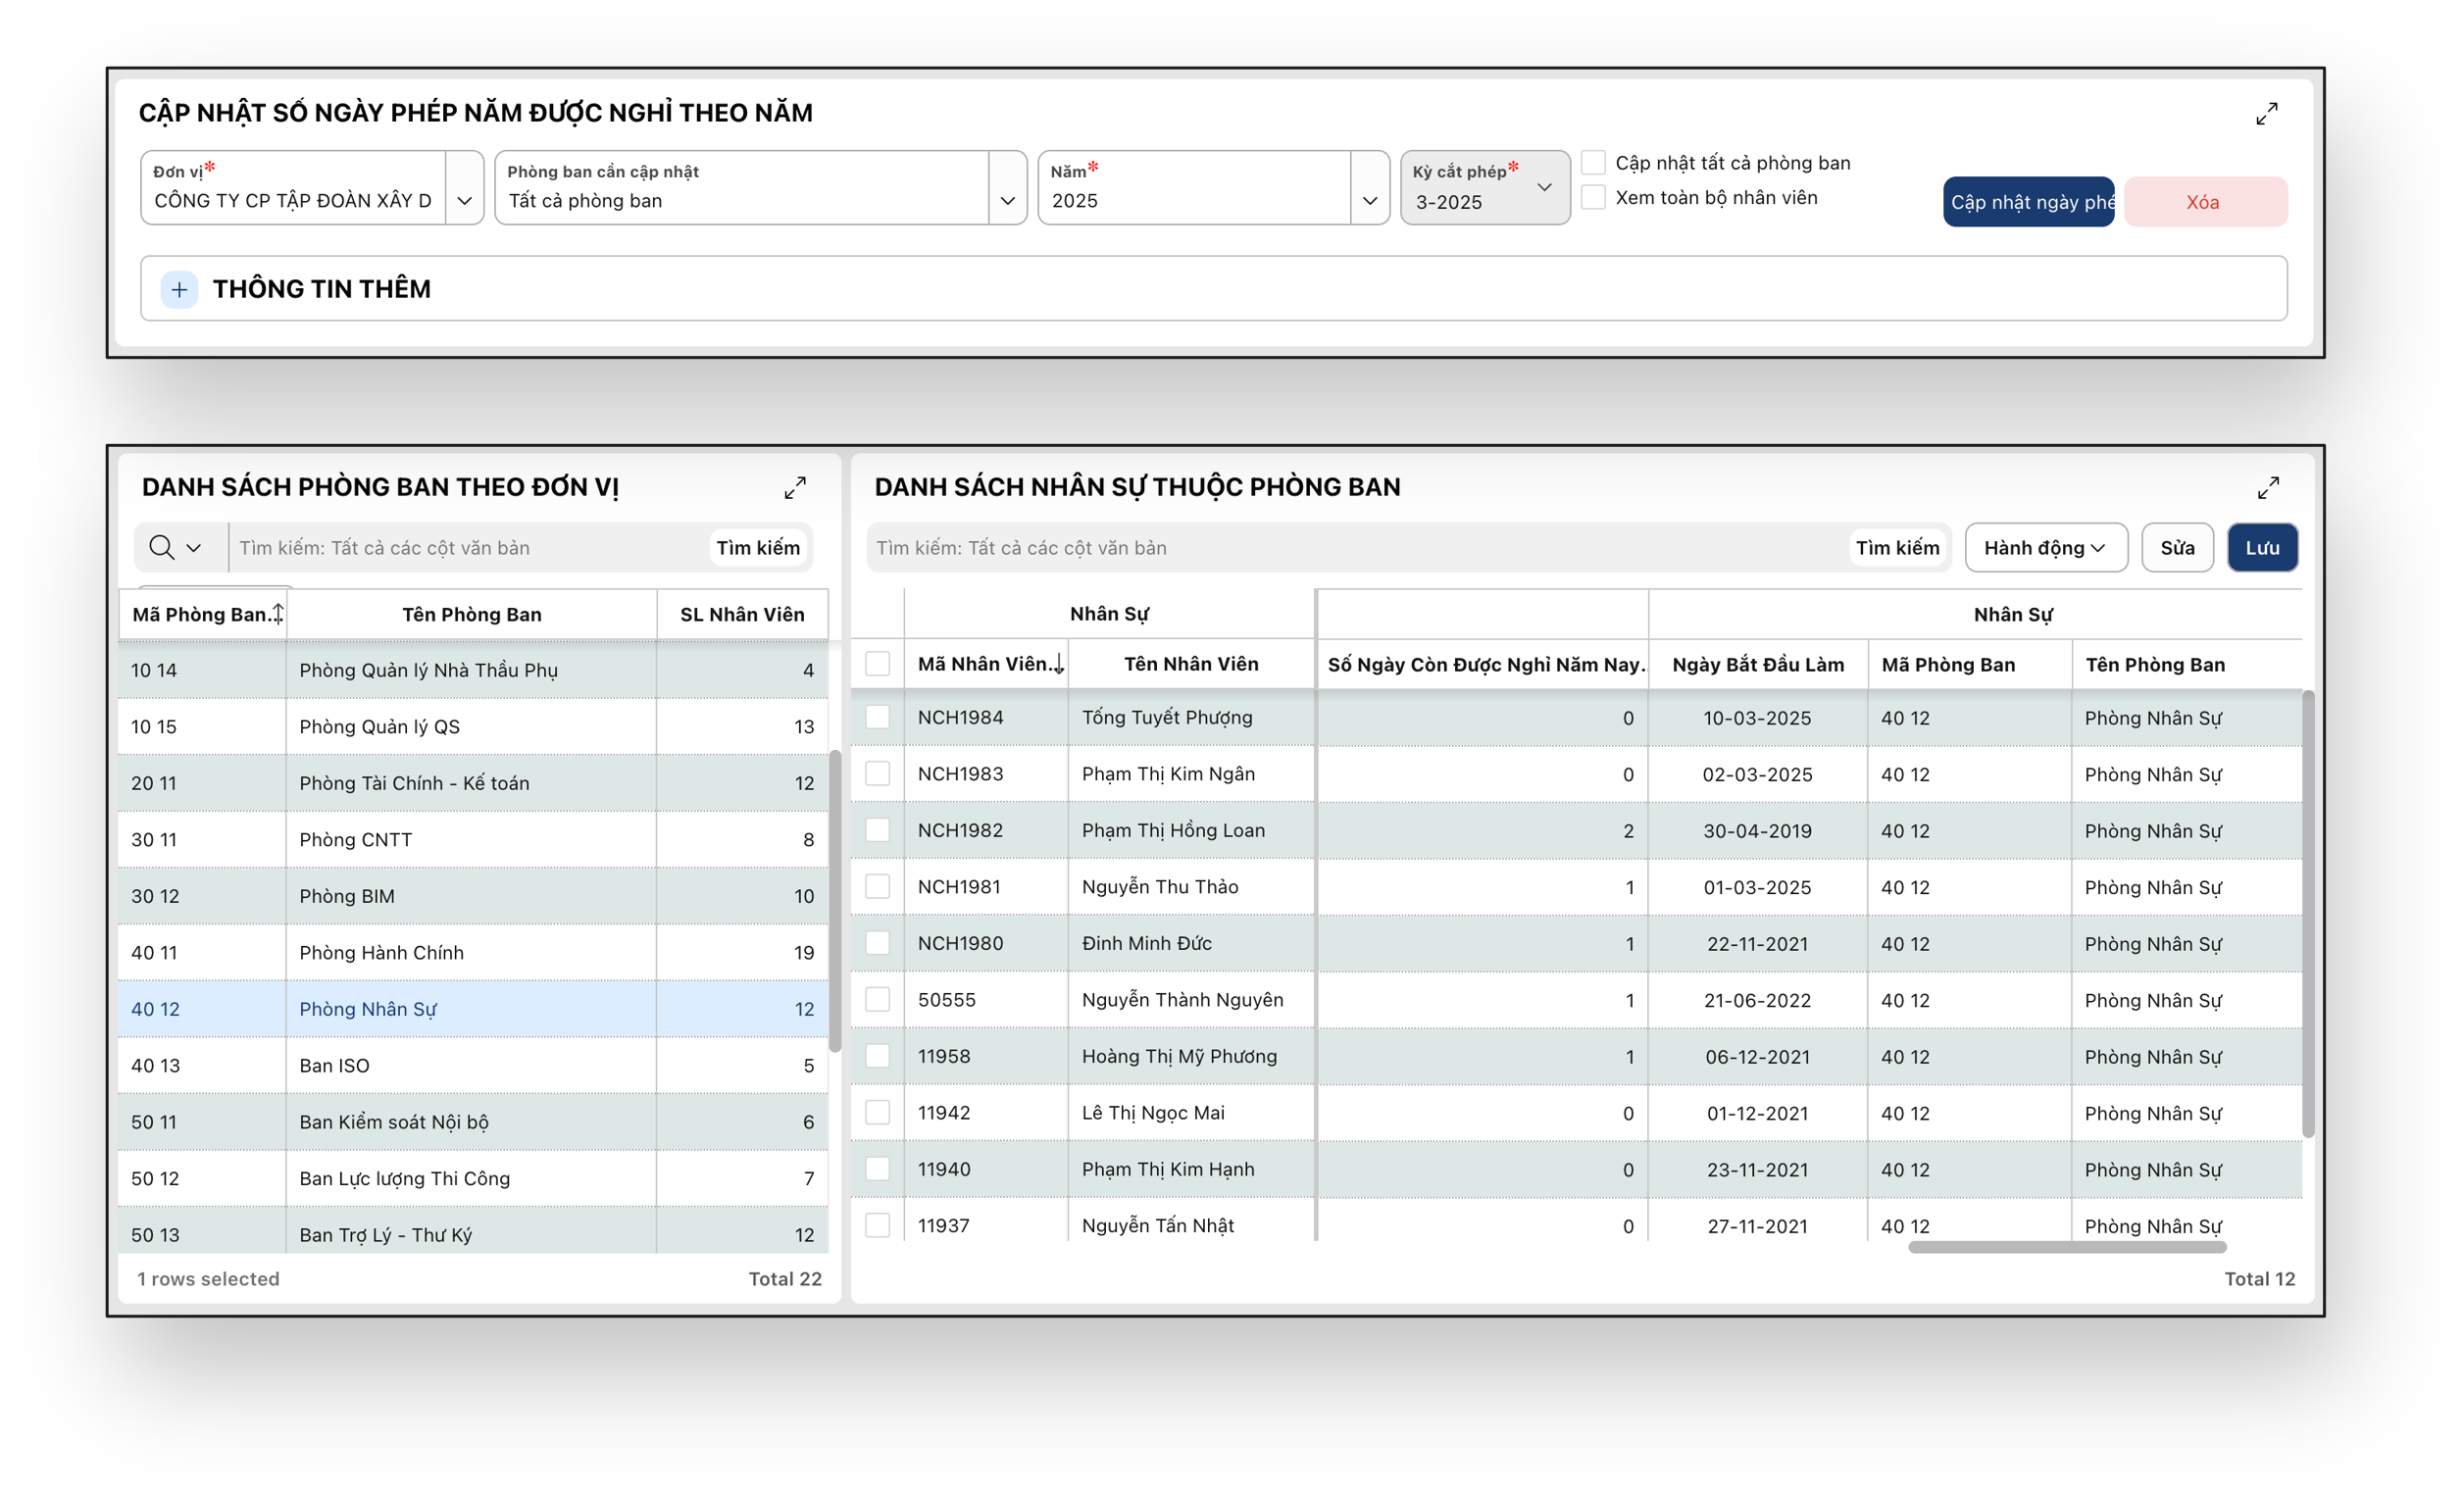Click Tìm kiếm in the employee list

[x=1897, y=548]
